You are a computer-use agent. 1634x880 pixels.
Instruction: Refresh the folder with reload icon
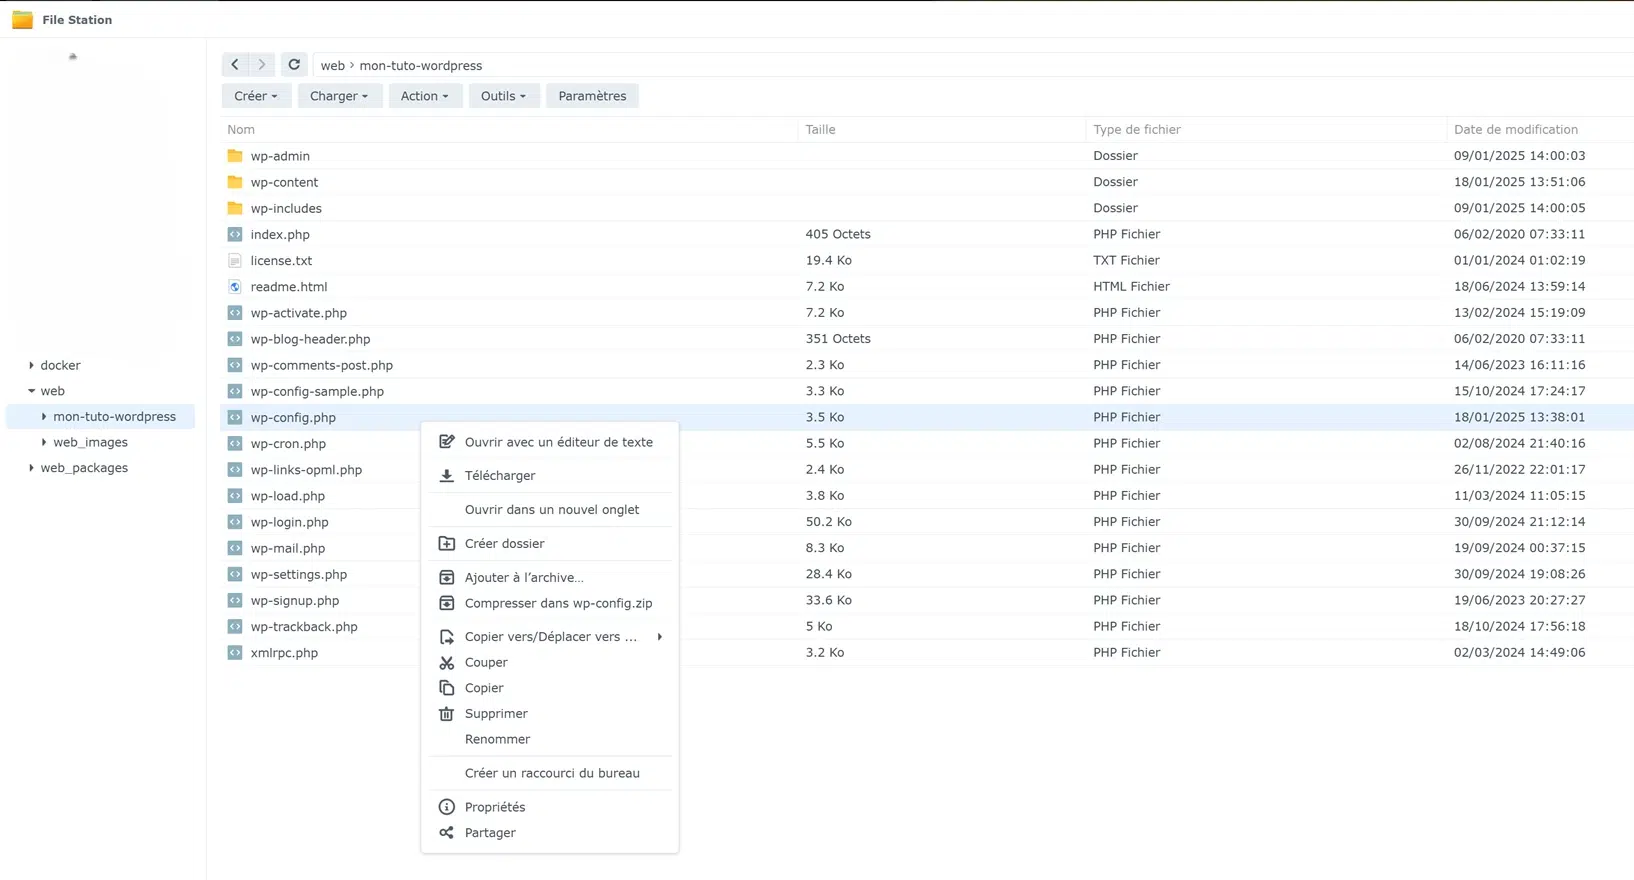pos(294,65)
